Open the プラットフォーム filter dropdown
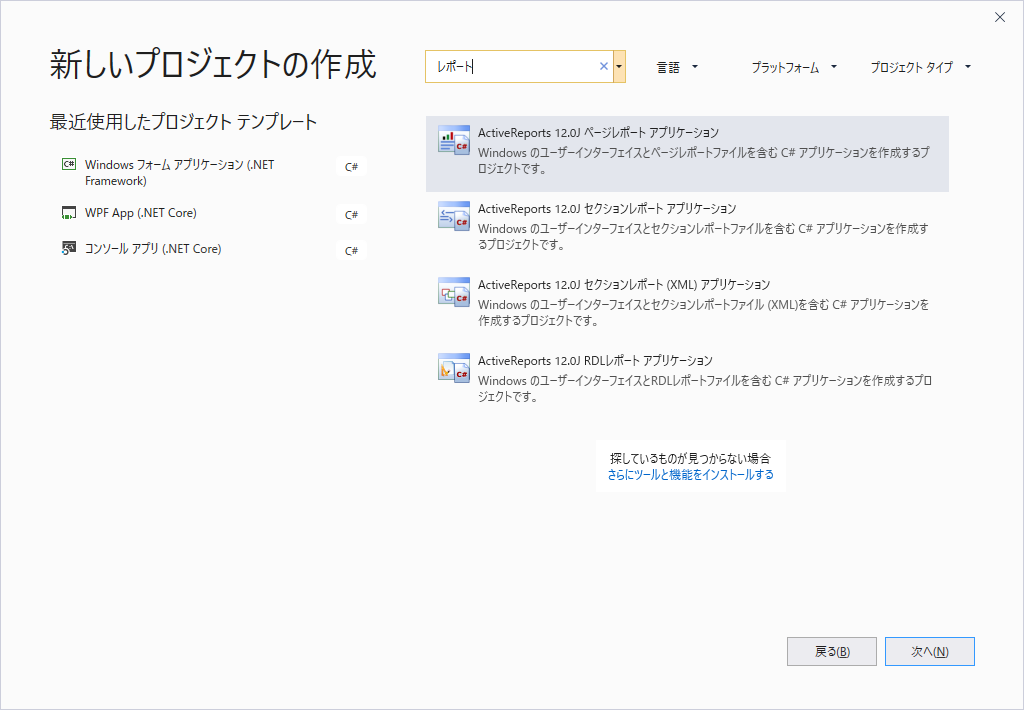 (793, 67)
